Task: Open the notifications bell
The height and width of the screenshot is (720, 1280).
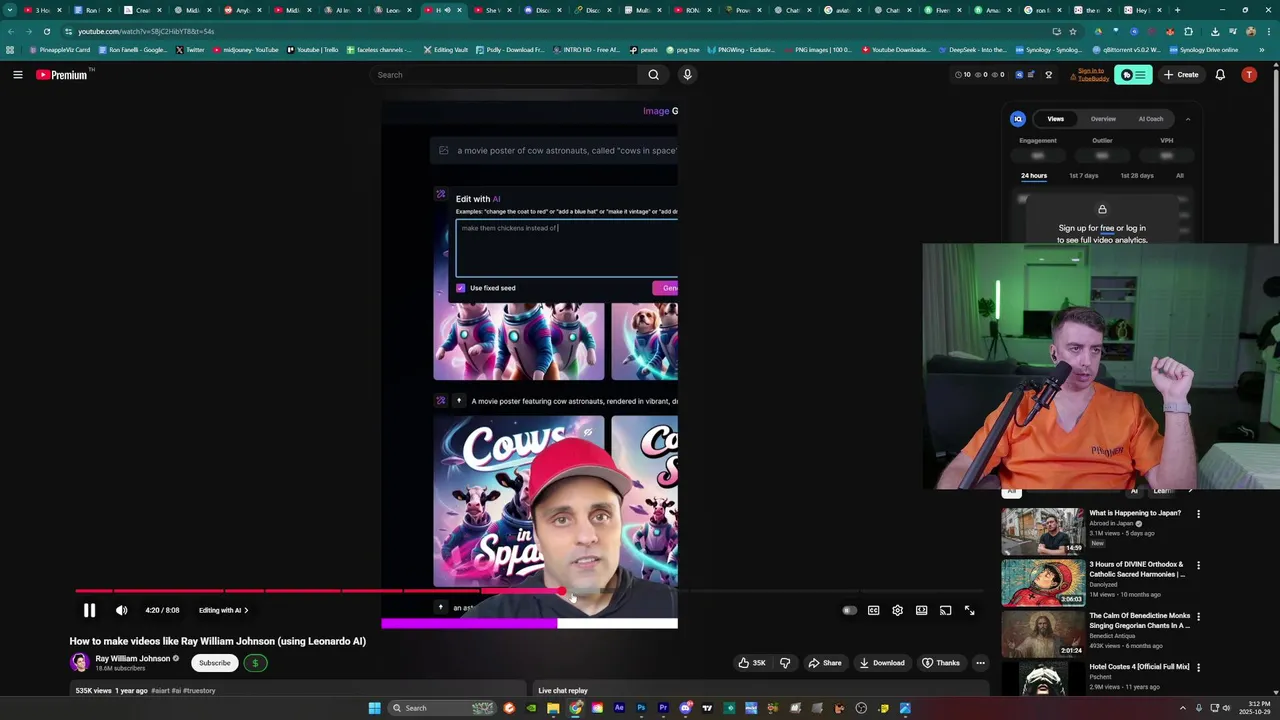Action: 1220,74
